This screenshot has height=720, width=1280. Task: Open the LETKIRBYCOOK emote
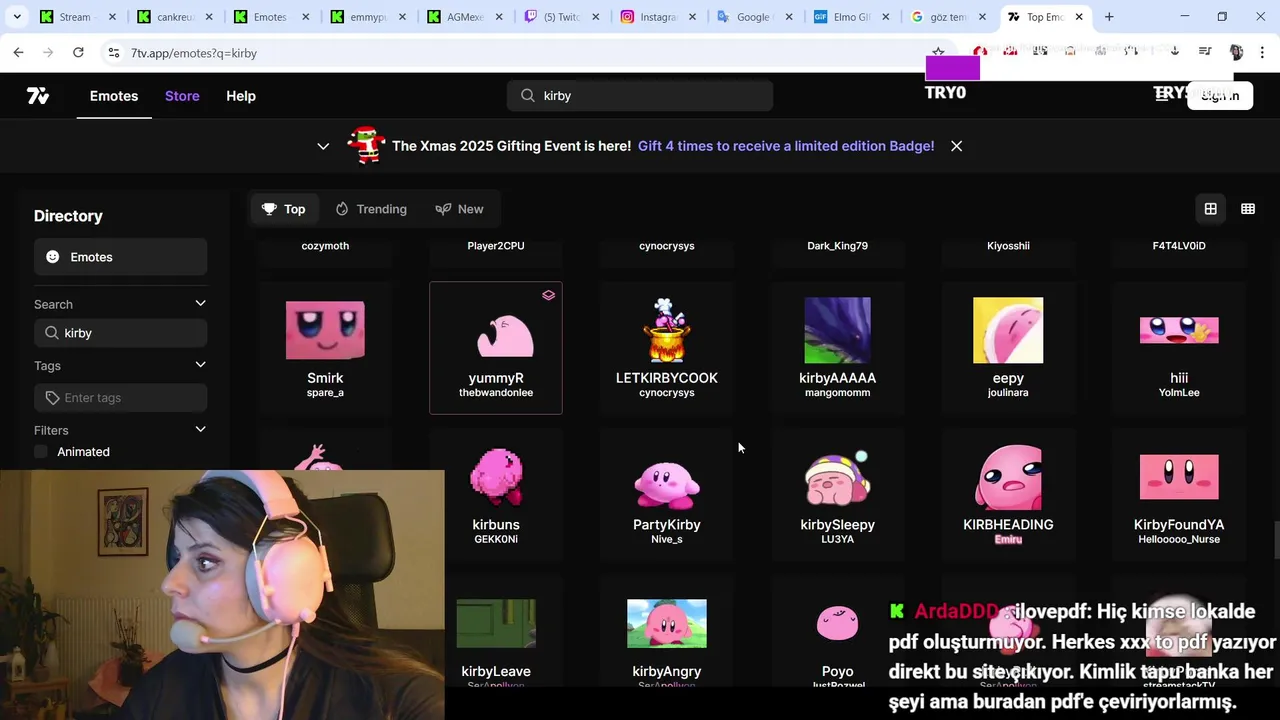coord(667,347)
